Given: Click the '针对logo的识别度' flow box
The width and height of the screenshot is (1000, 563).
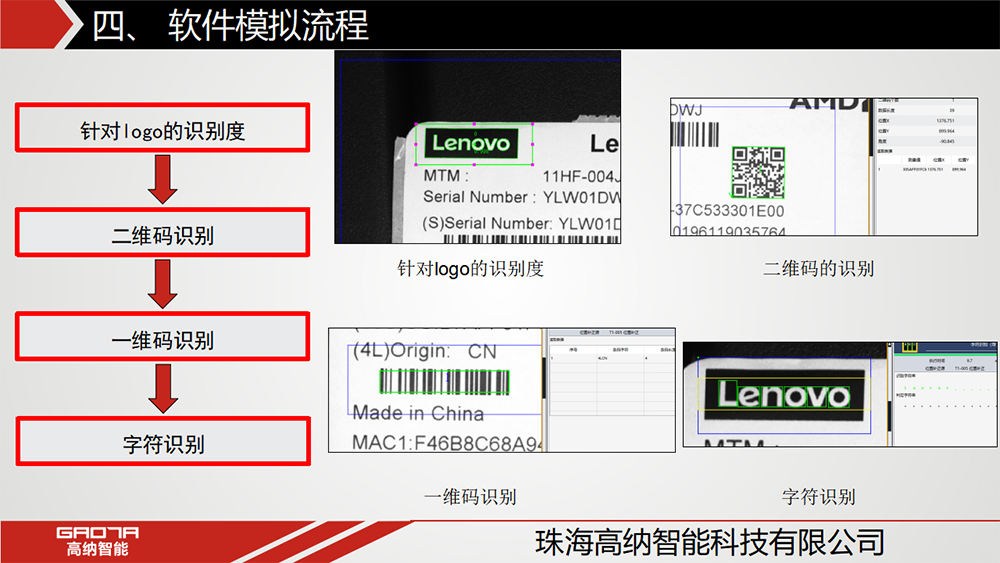Looking at the screenshot, I should pos(163,128).
